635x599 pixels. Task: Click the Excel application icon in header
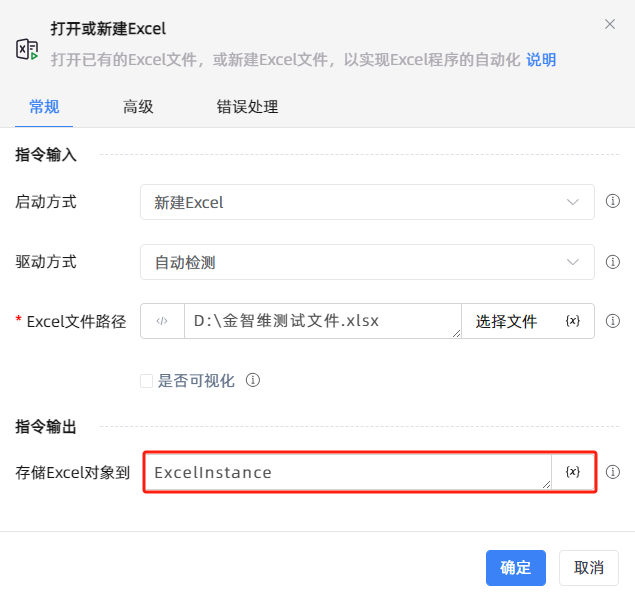point(27,50)
